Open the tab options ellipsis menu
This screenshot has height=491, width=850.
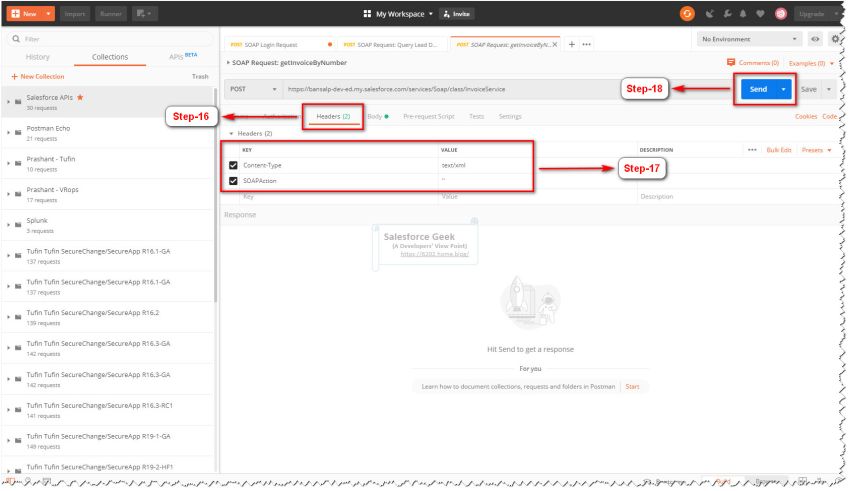(x=587, y=44)
